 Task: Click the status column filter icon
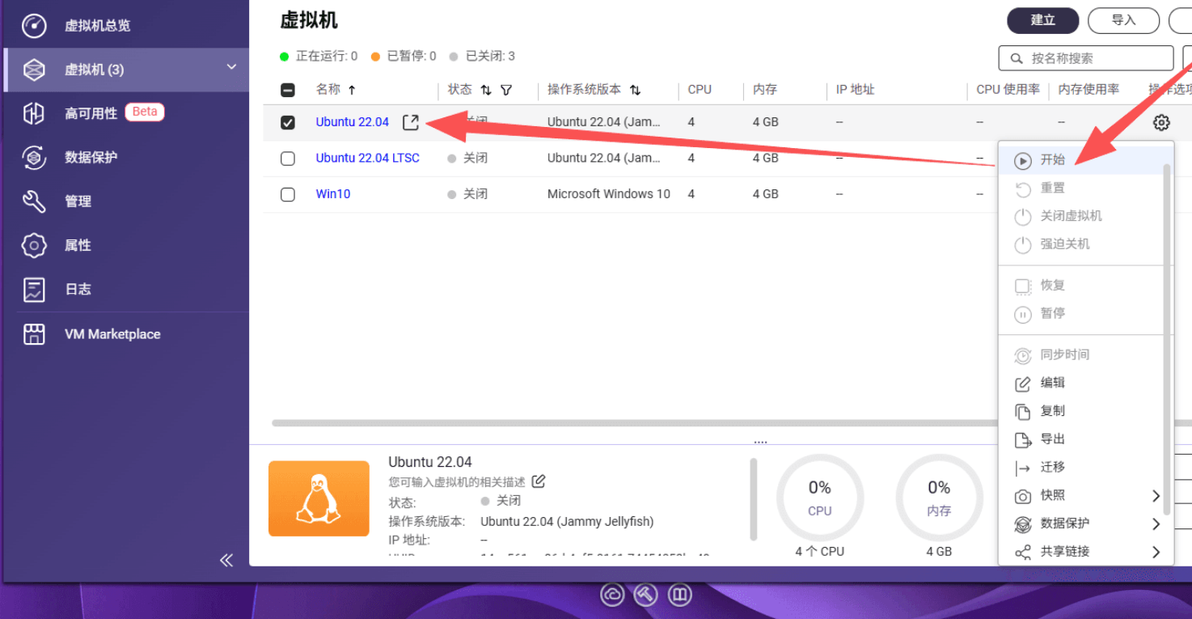click(506, 90)
